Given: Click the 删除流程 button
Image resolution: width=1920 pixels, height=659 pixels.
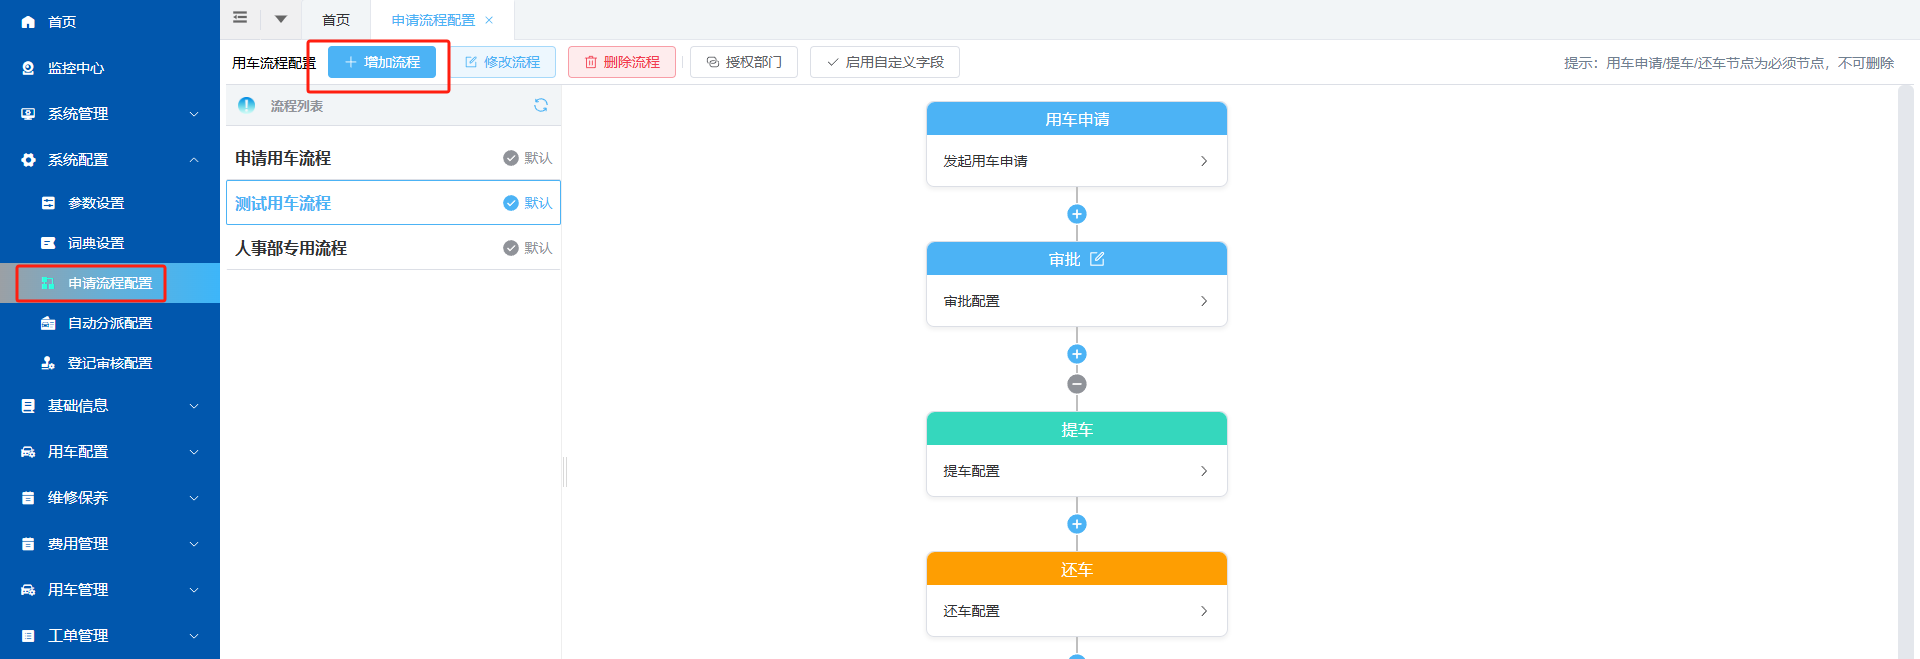Looking at the screenshot, I should point(622,62).
